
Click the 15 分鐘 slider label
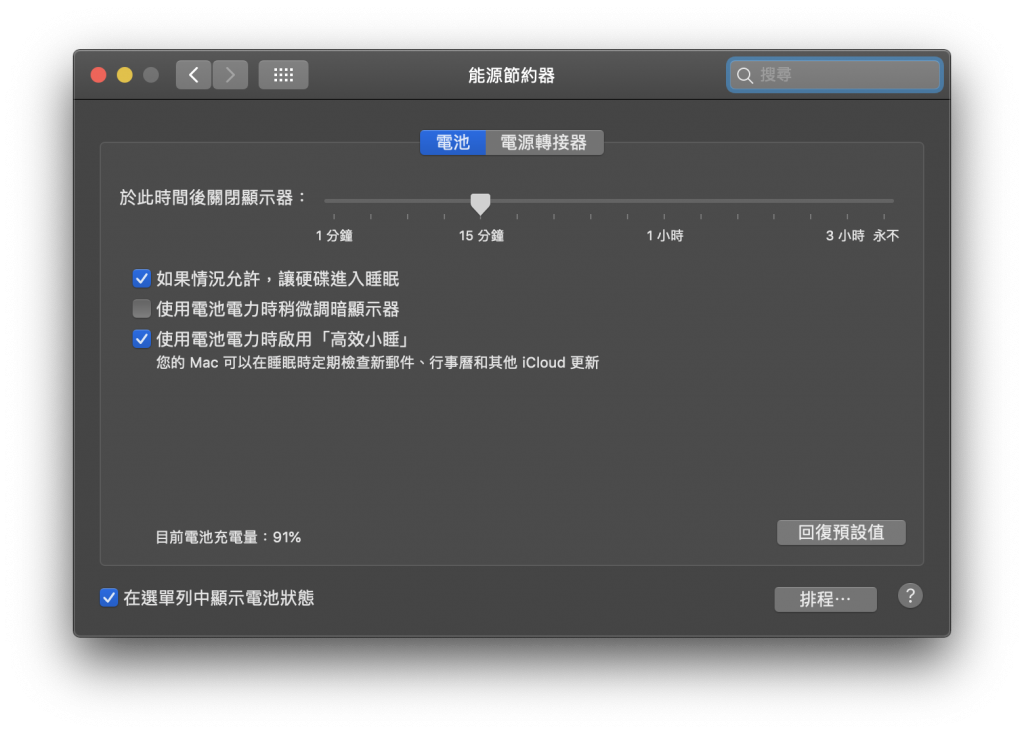(x=481, y=236)
